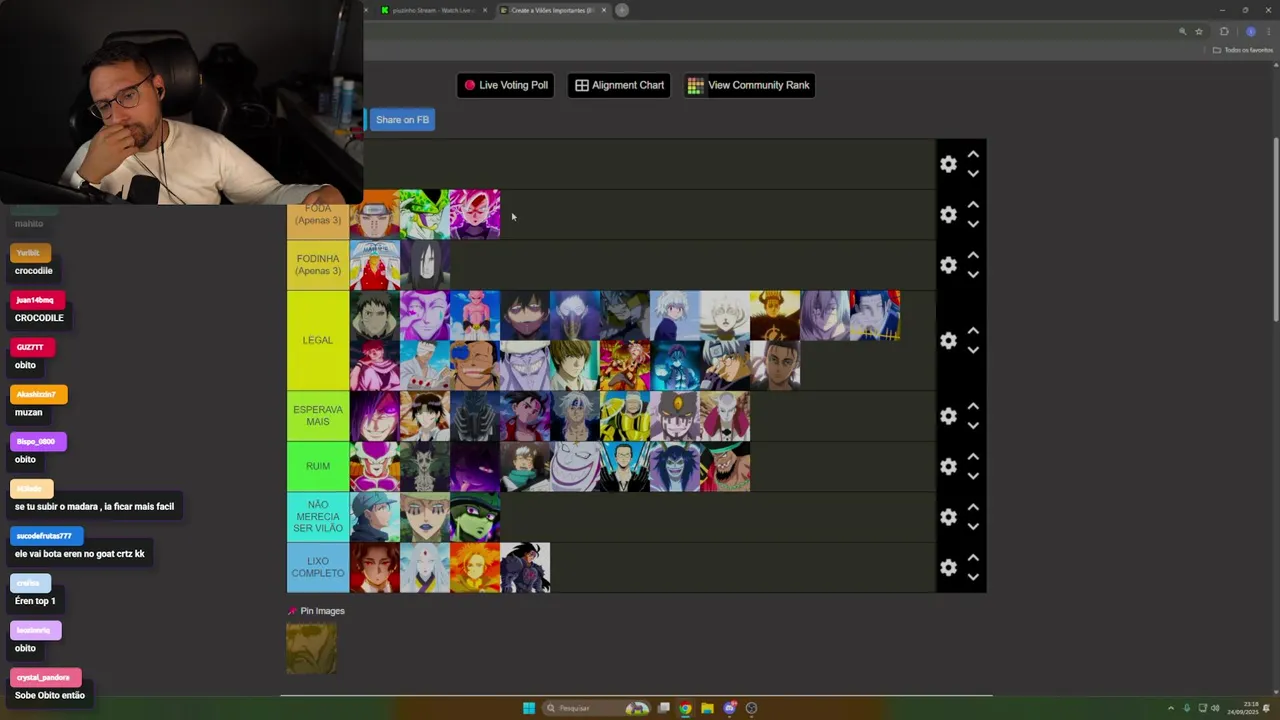Click the ESPERAVA MAIS tier label
The height and width of the screenshot is (720, 1280).
click(x=318, y=416)
